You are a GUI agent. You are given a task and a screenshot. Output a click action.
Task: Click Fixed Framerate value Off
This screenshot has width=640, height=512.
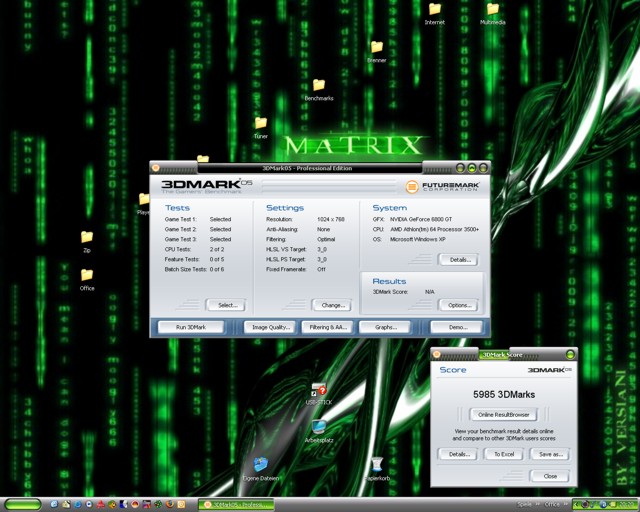321,269
